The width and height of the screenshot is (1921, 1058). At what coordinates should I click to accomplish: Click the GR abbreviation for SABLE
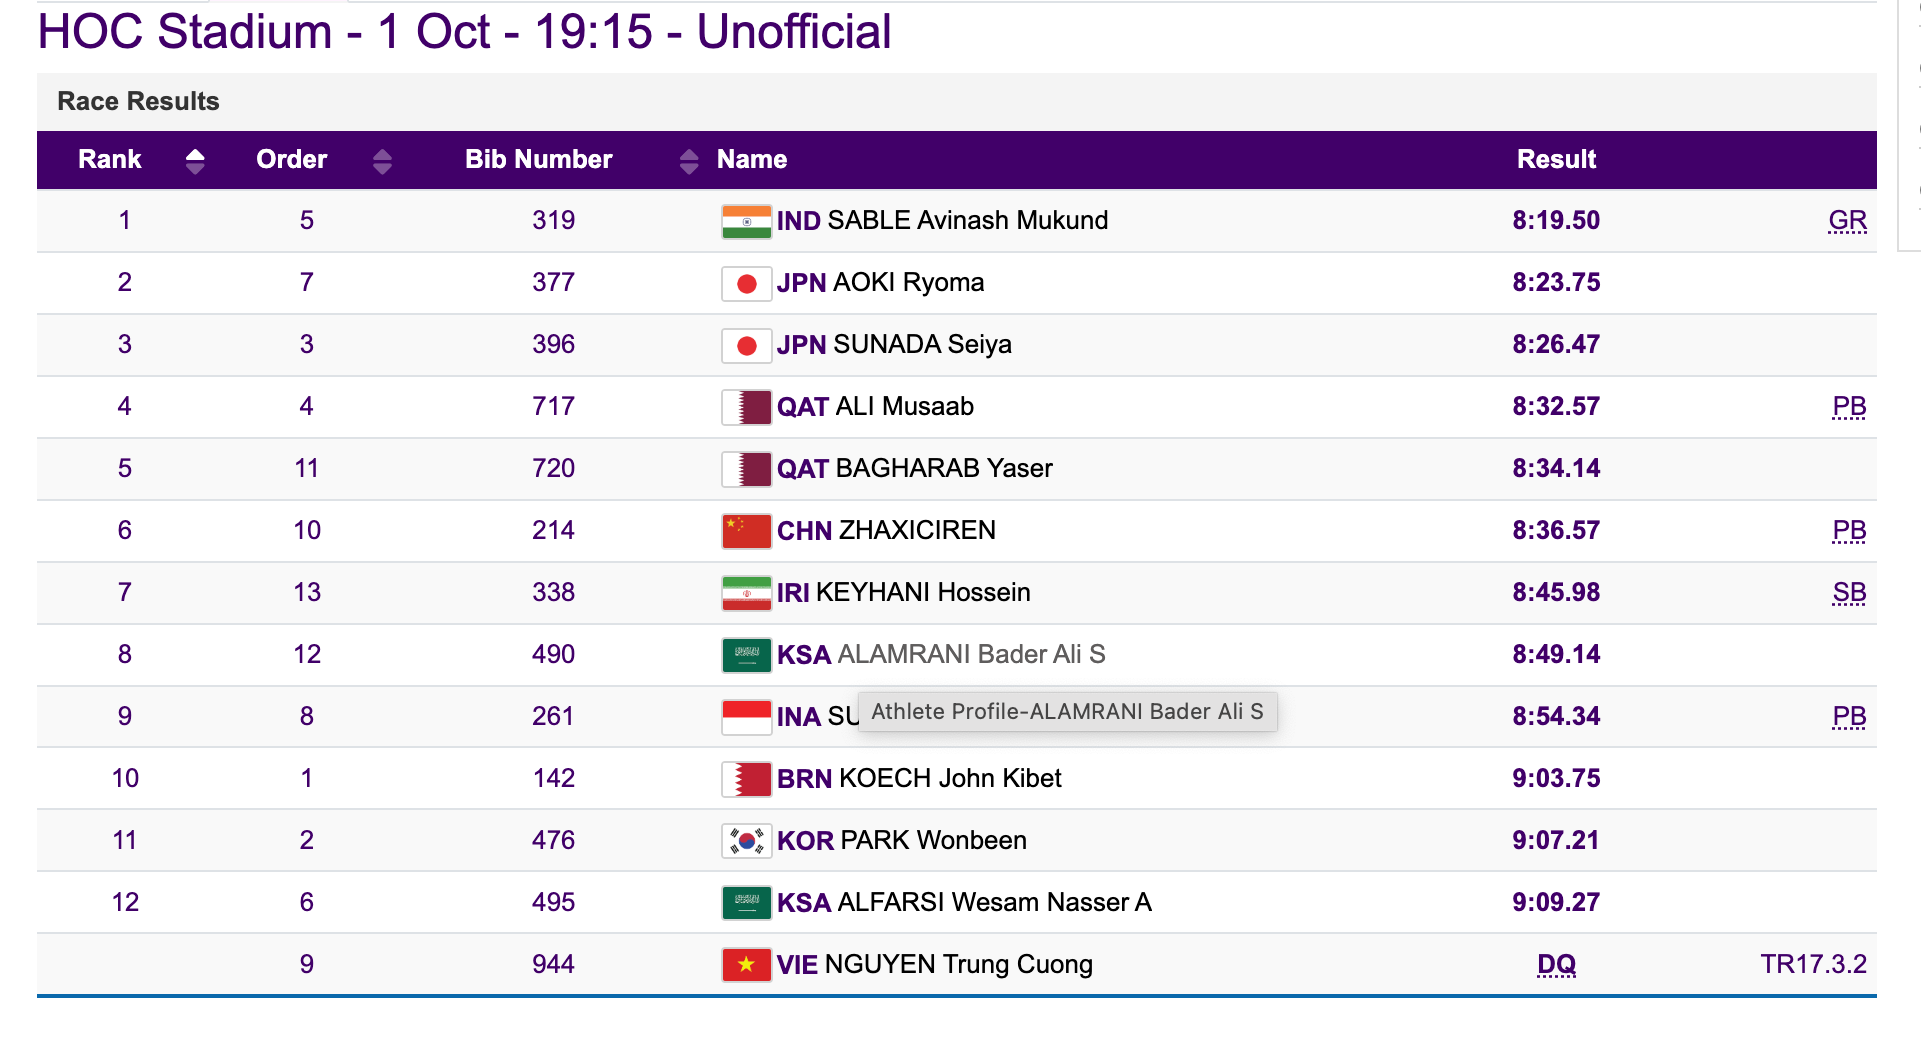click(x=1847, y=220)
